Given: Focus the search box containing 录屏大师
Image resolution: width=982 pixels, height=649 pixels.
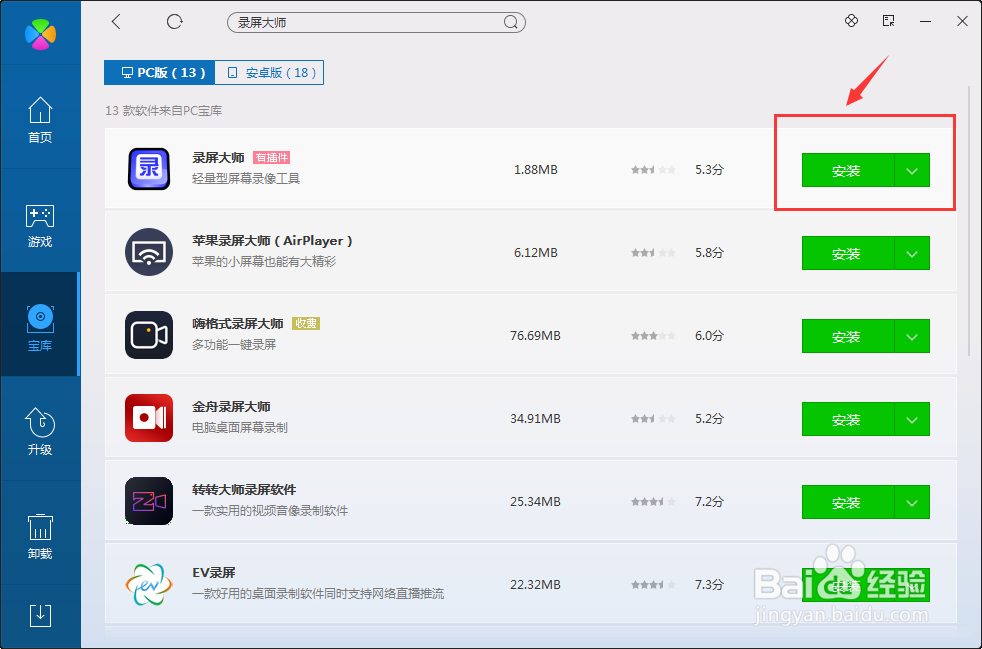Looking at the screenshot, I should point(376,23).
